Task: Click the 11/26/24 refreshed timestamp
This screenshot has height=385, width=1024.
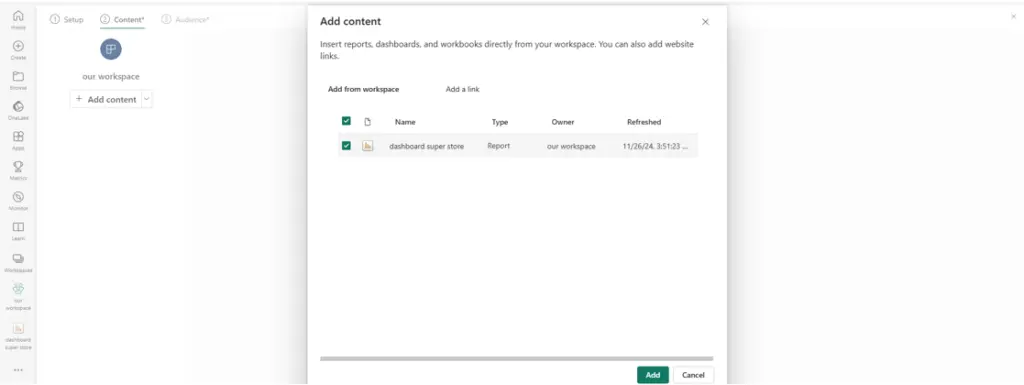Action: (x=655, y=146)
